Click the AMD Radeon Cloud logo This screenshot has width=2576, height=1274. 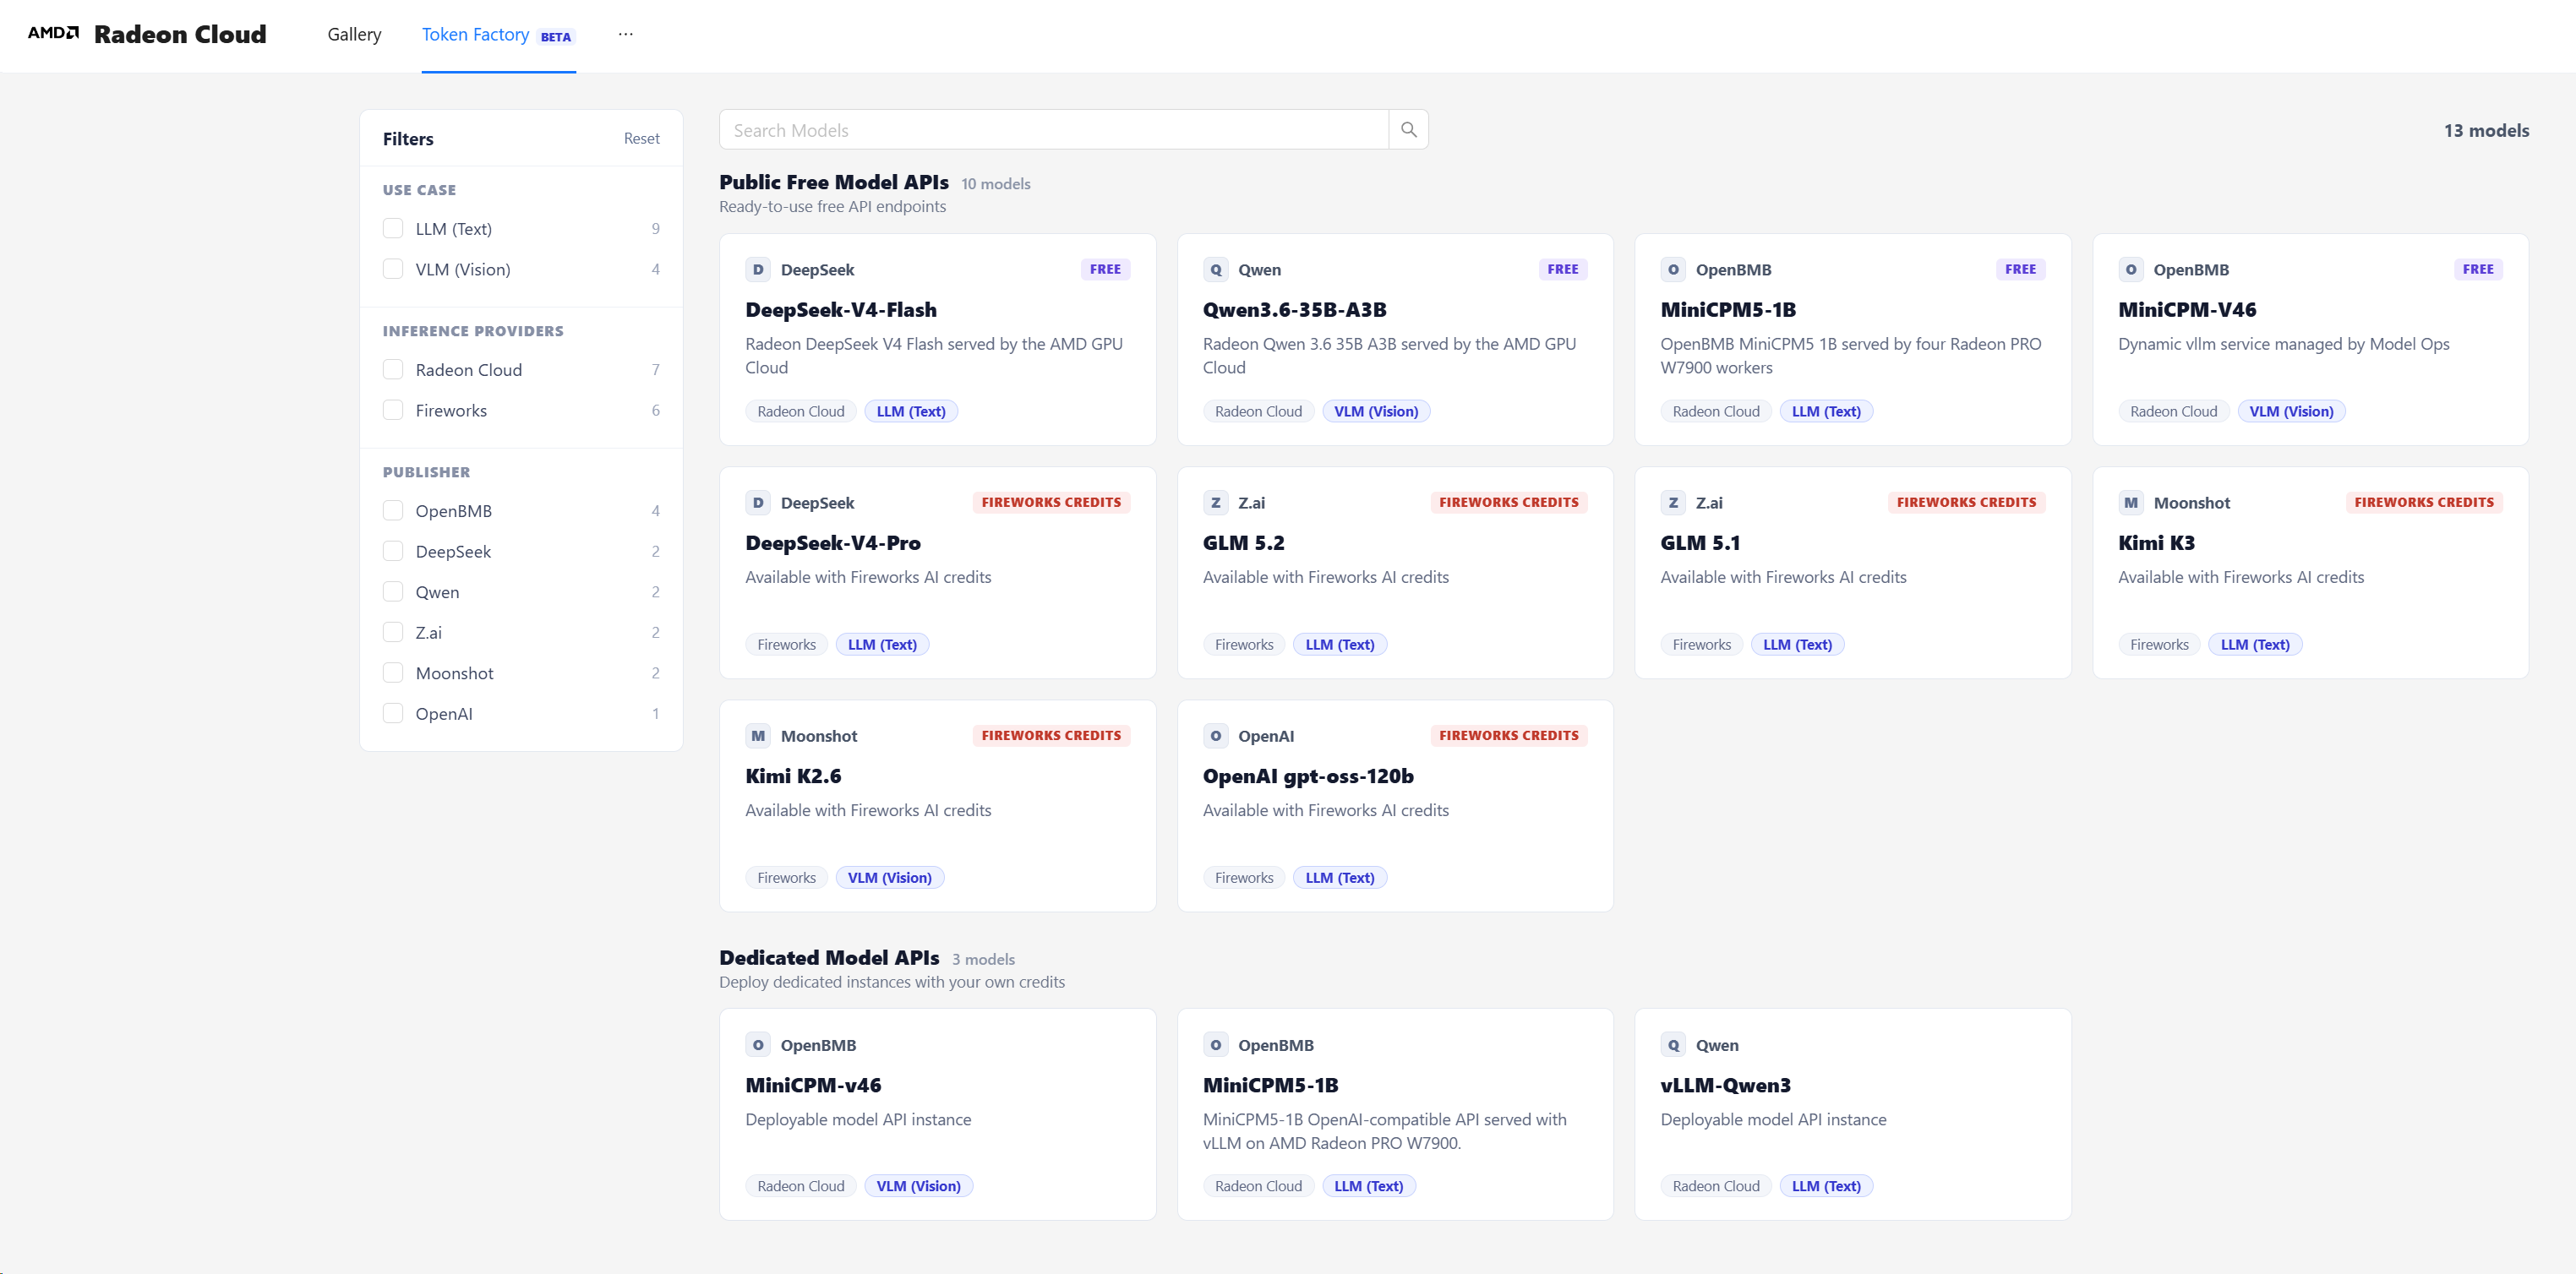tap(147, 34)
